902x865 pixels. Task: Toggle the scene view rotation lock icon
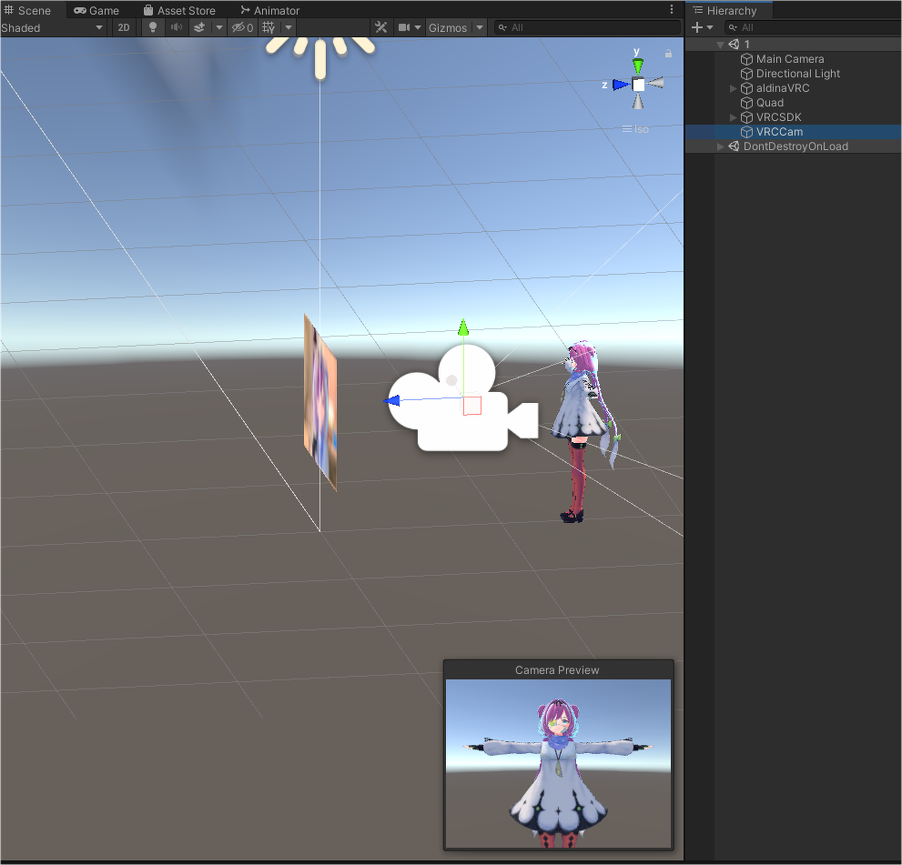click(668, 53)
